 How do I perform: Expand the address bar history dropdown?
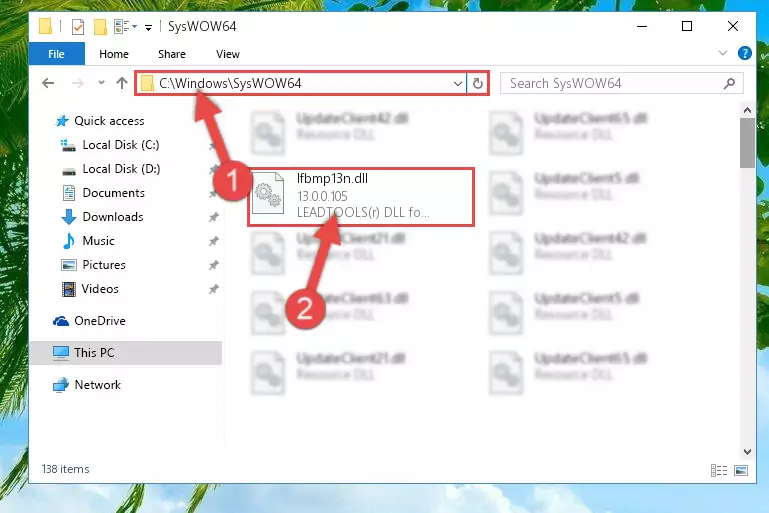coord(458,83)
